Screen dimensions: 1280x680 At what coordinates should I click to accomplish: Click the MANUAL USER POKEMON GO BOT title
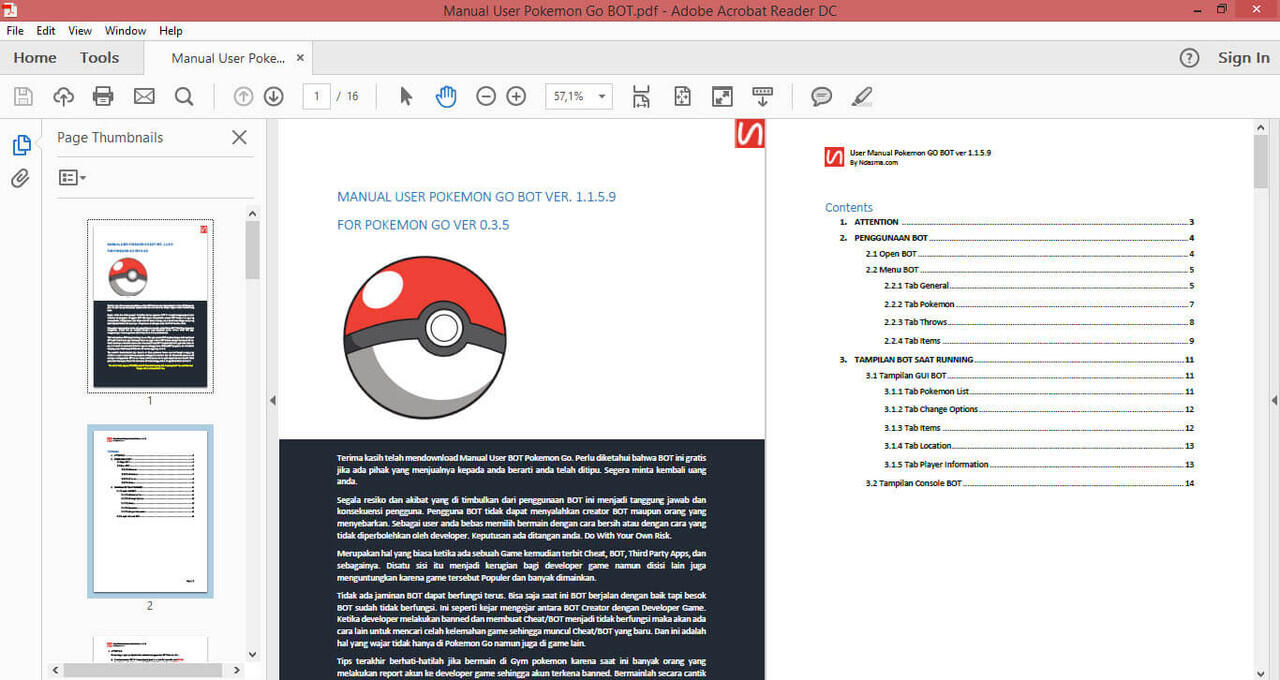click(476, 197)
